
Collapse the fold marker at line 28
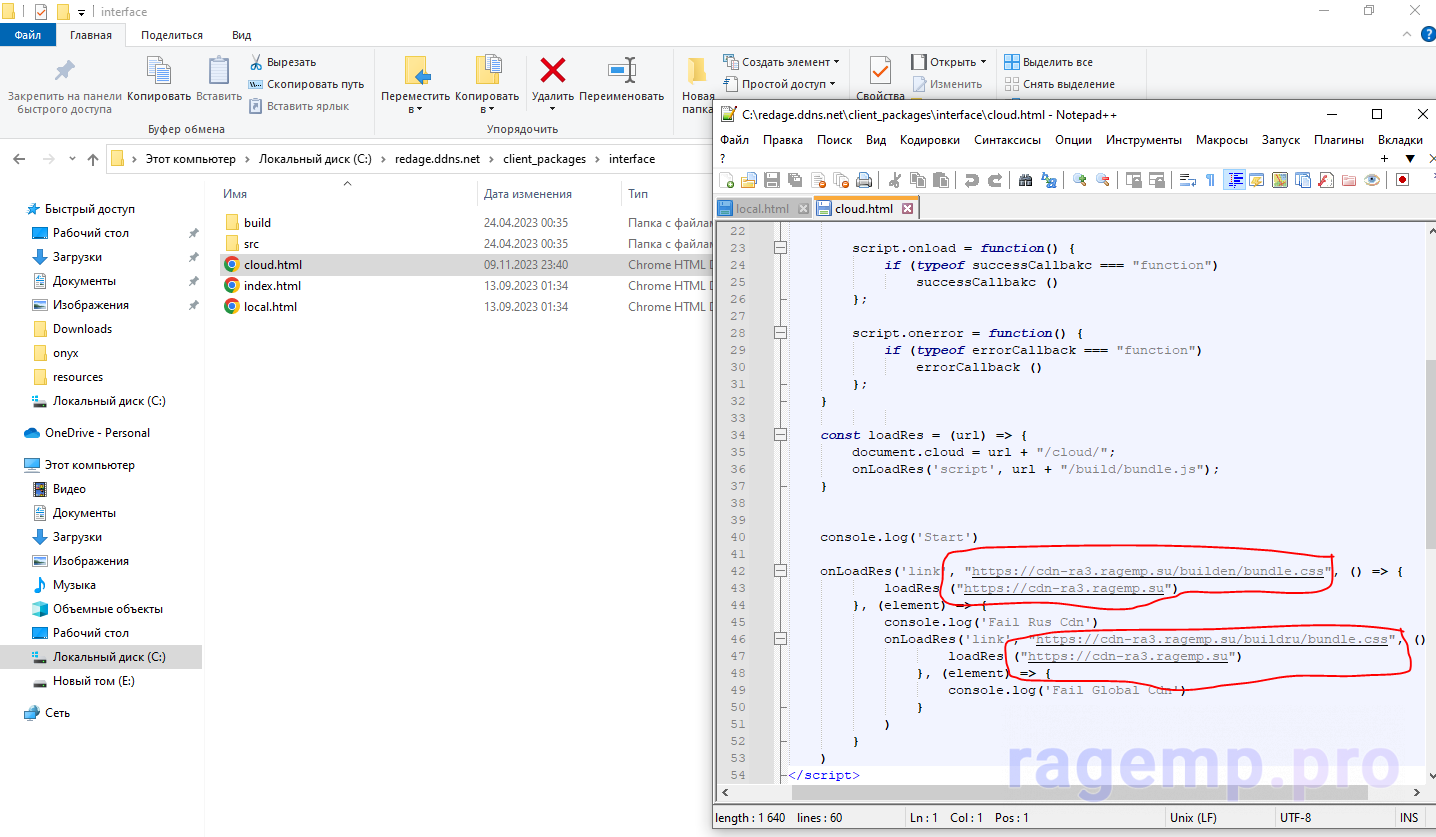tap(780, 332)
